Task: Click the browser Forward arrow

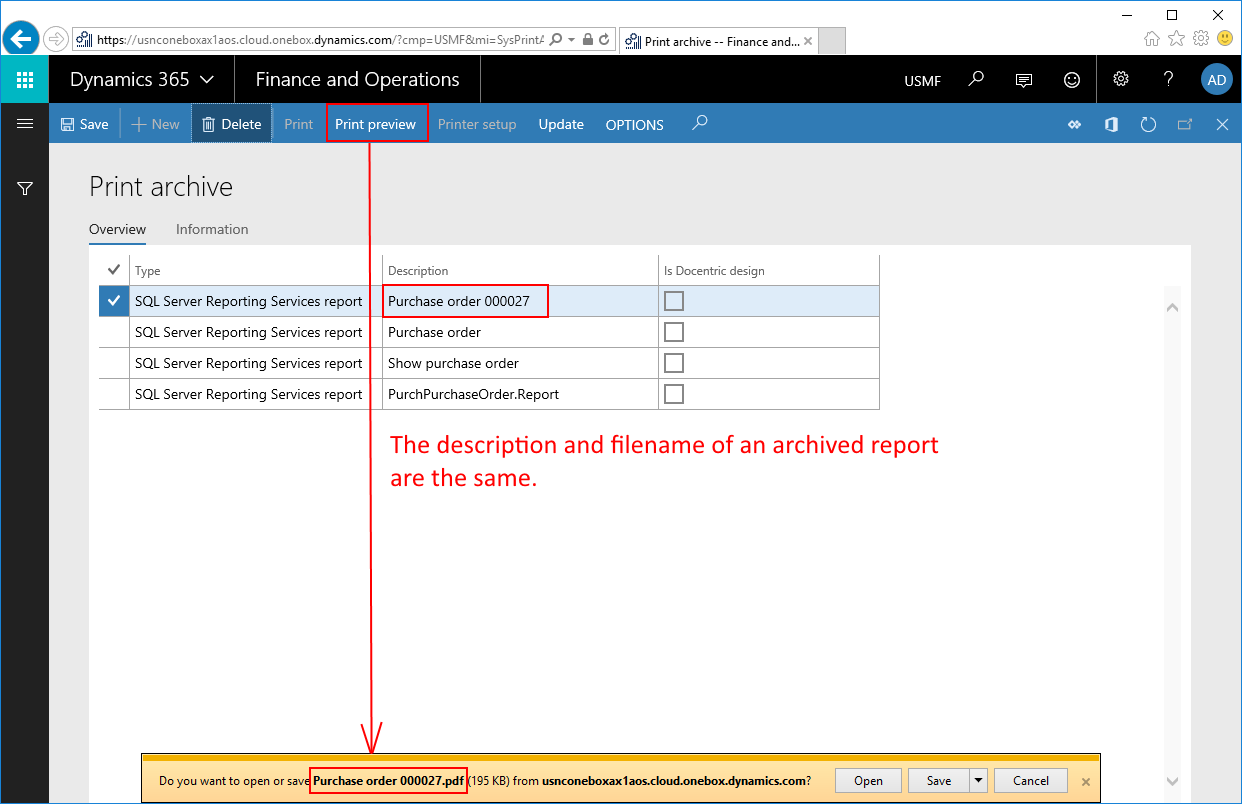Action: point(55,40)
